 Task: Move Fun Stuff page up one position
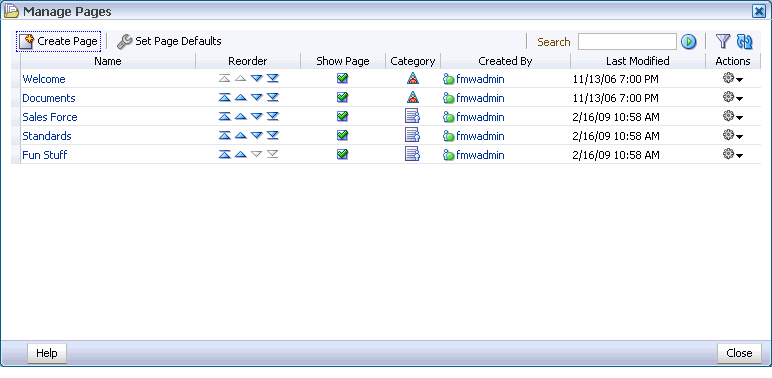click(240, 155)
